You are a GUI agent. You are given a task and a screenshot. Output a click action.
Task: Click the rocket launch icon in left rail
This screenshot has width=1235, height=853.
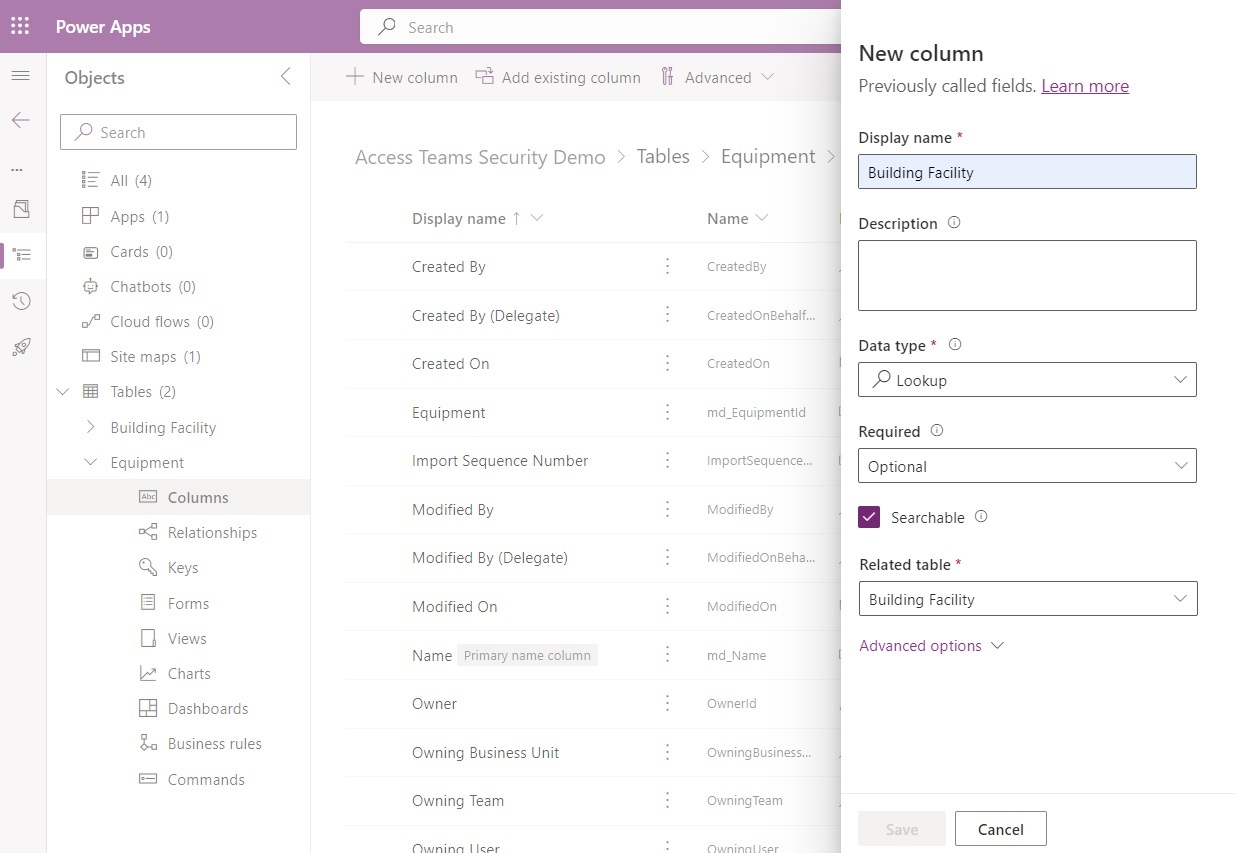tap(20, 346)
